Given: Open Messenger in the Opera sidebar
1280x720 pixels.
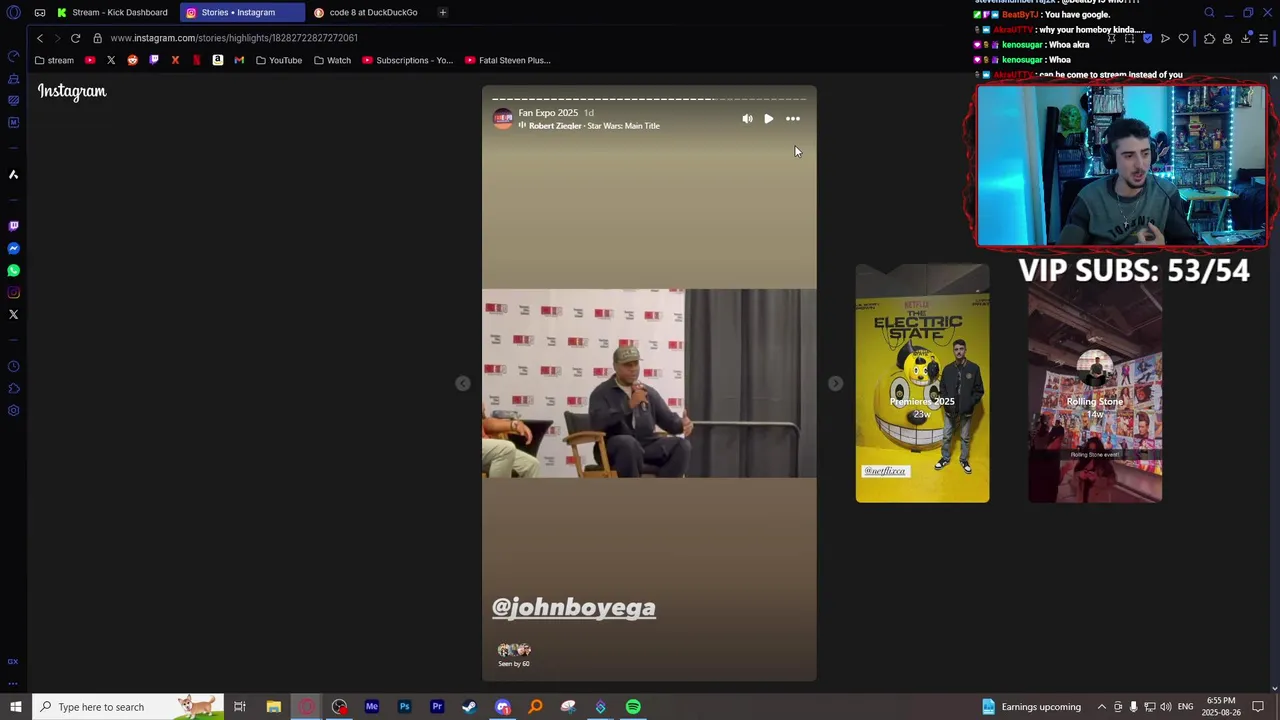Looking at the screenshot, I should click(13, 248).
